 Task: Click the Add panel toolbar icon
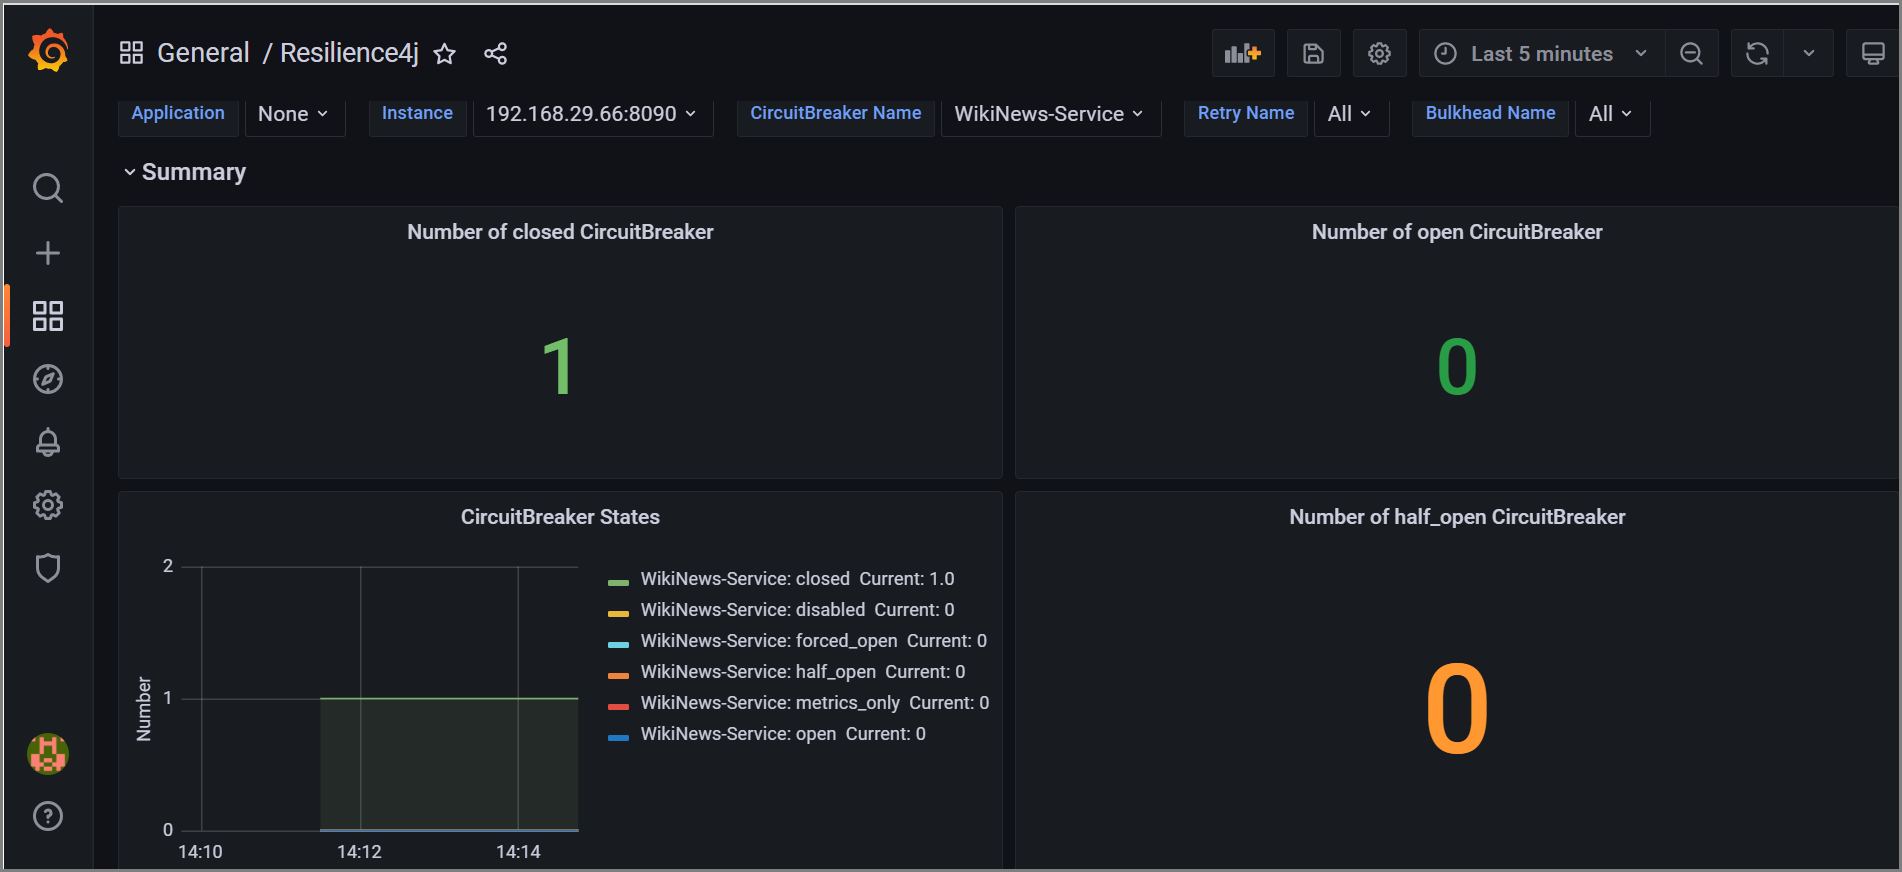coord(1242,54)
